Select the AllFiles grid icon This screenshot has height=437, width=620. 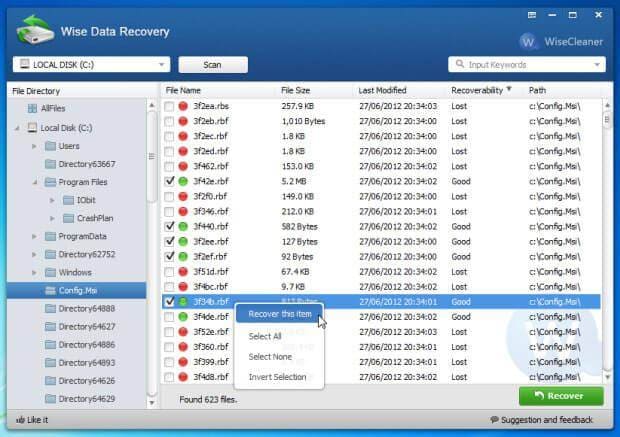point(32,108)
